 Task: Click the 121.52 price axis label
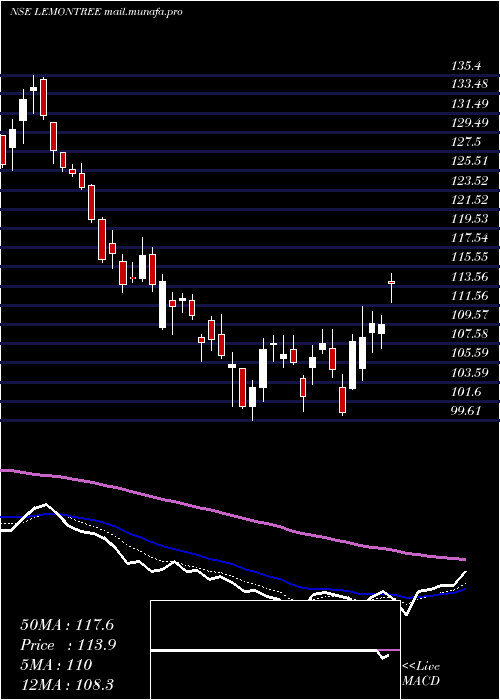tap(470, 200)
